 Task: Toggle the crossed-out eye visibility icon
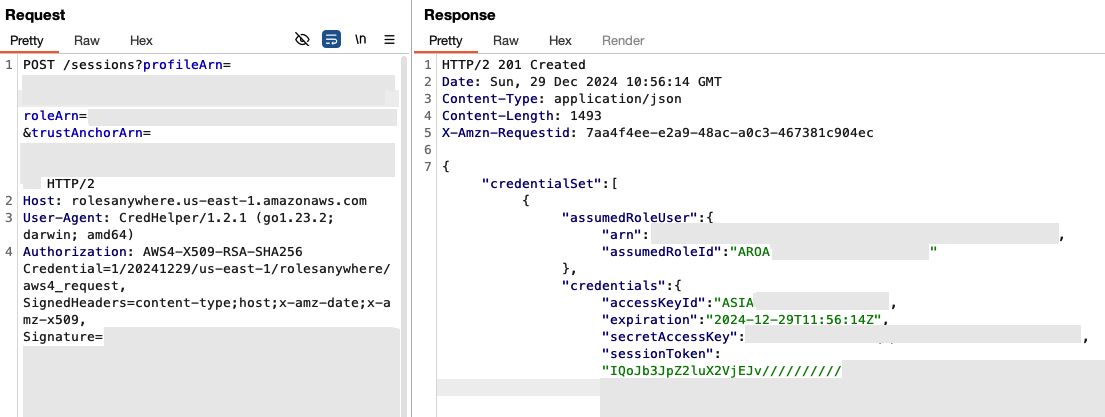pos(303,40)
